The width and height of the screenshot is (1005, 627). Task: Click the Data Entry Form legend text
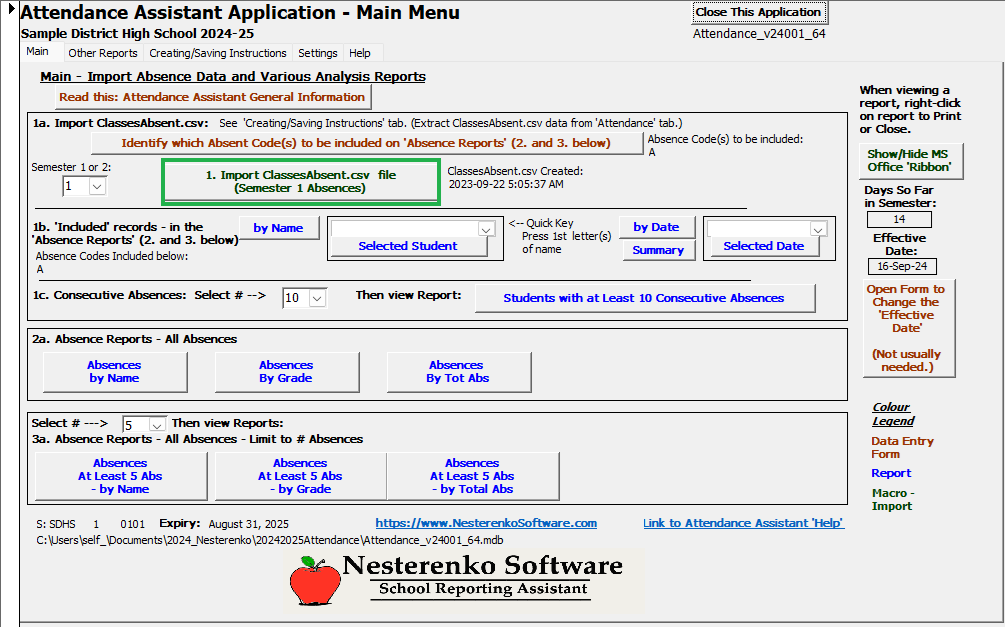click(902, 447)
